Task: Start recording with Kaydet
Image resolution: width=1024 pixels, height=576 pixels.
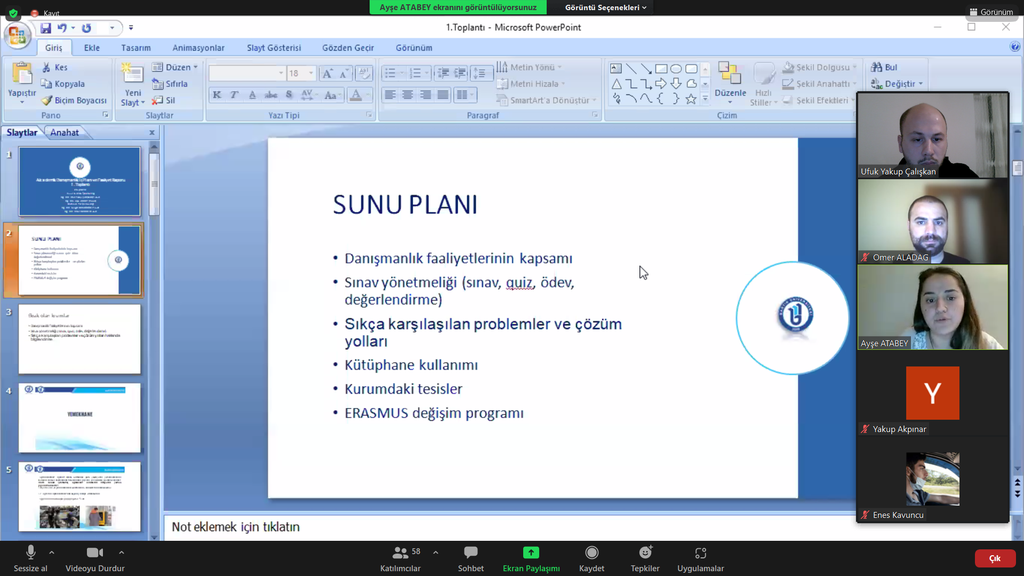Action: tap(592, 559)
